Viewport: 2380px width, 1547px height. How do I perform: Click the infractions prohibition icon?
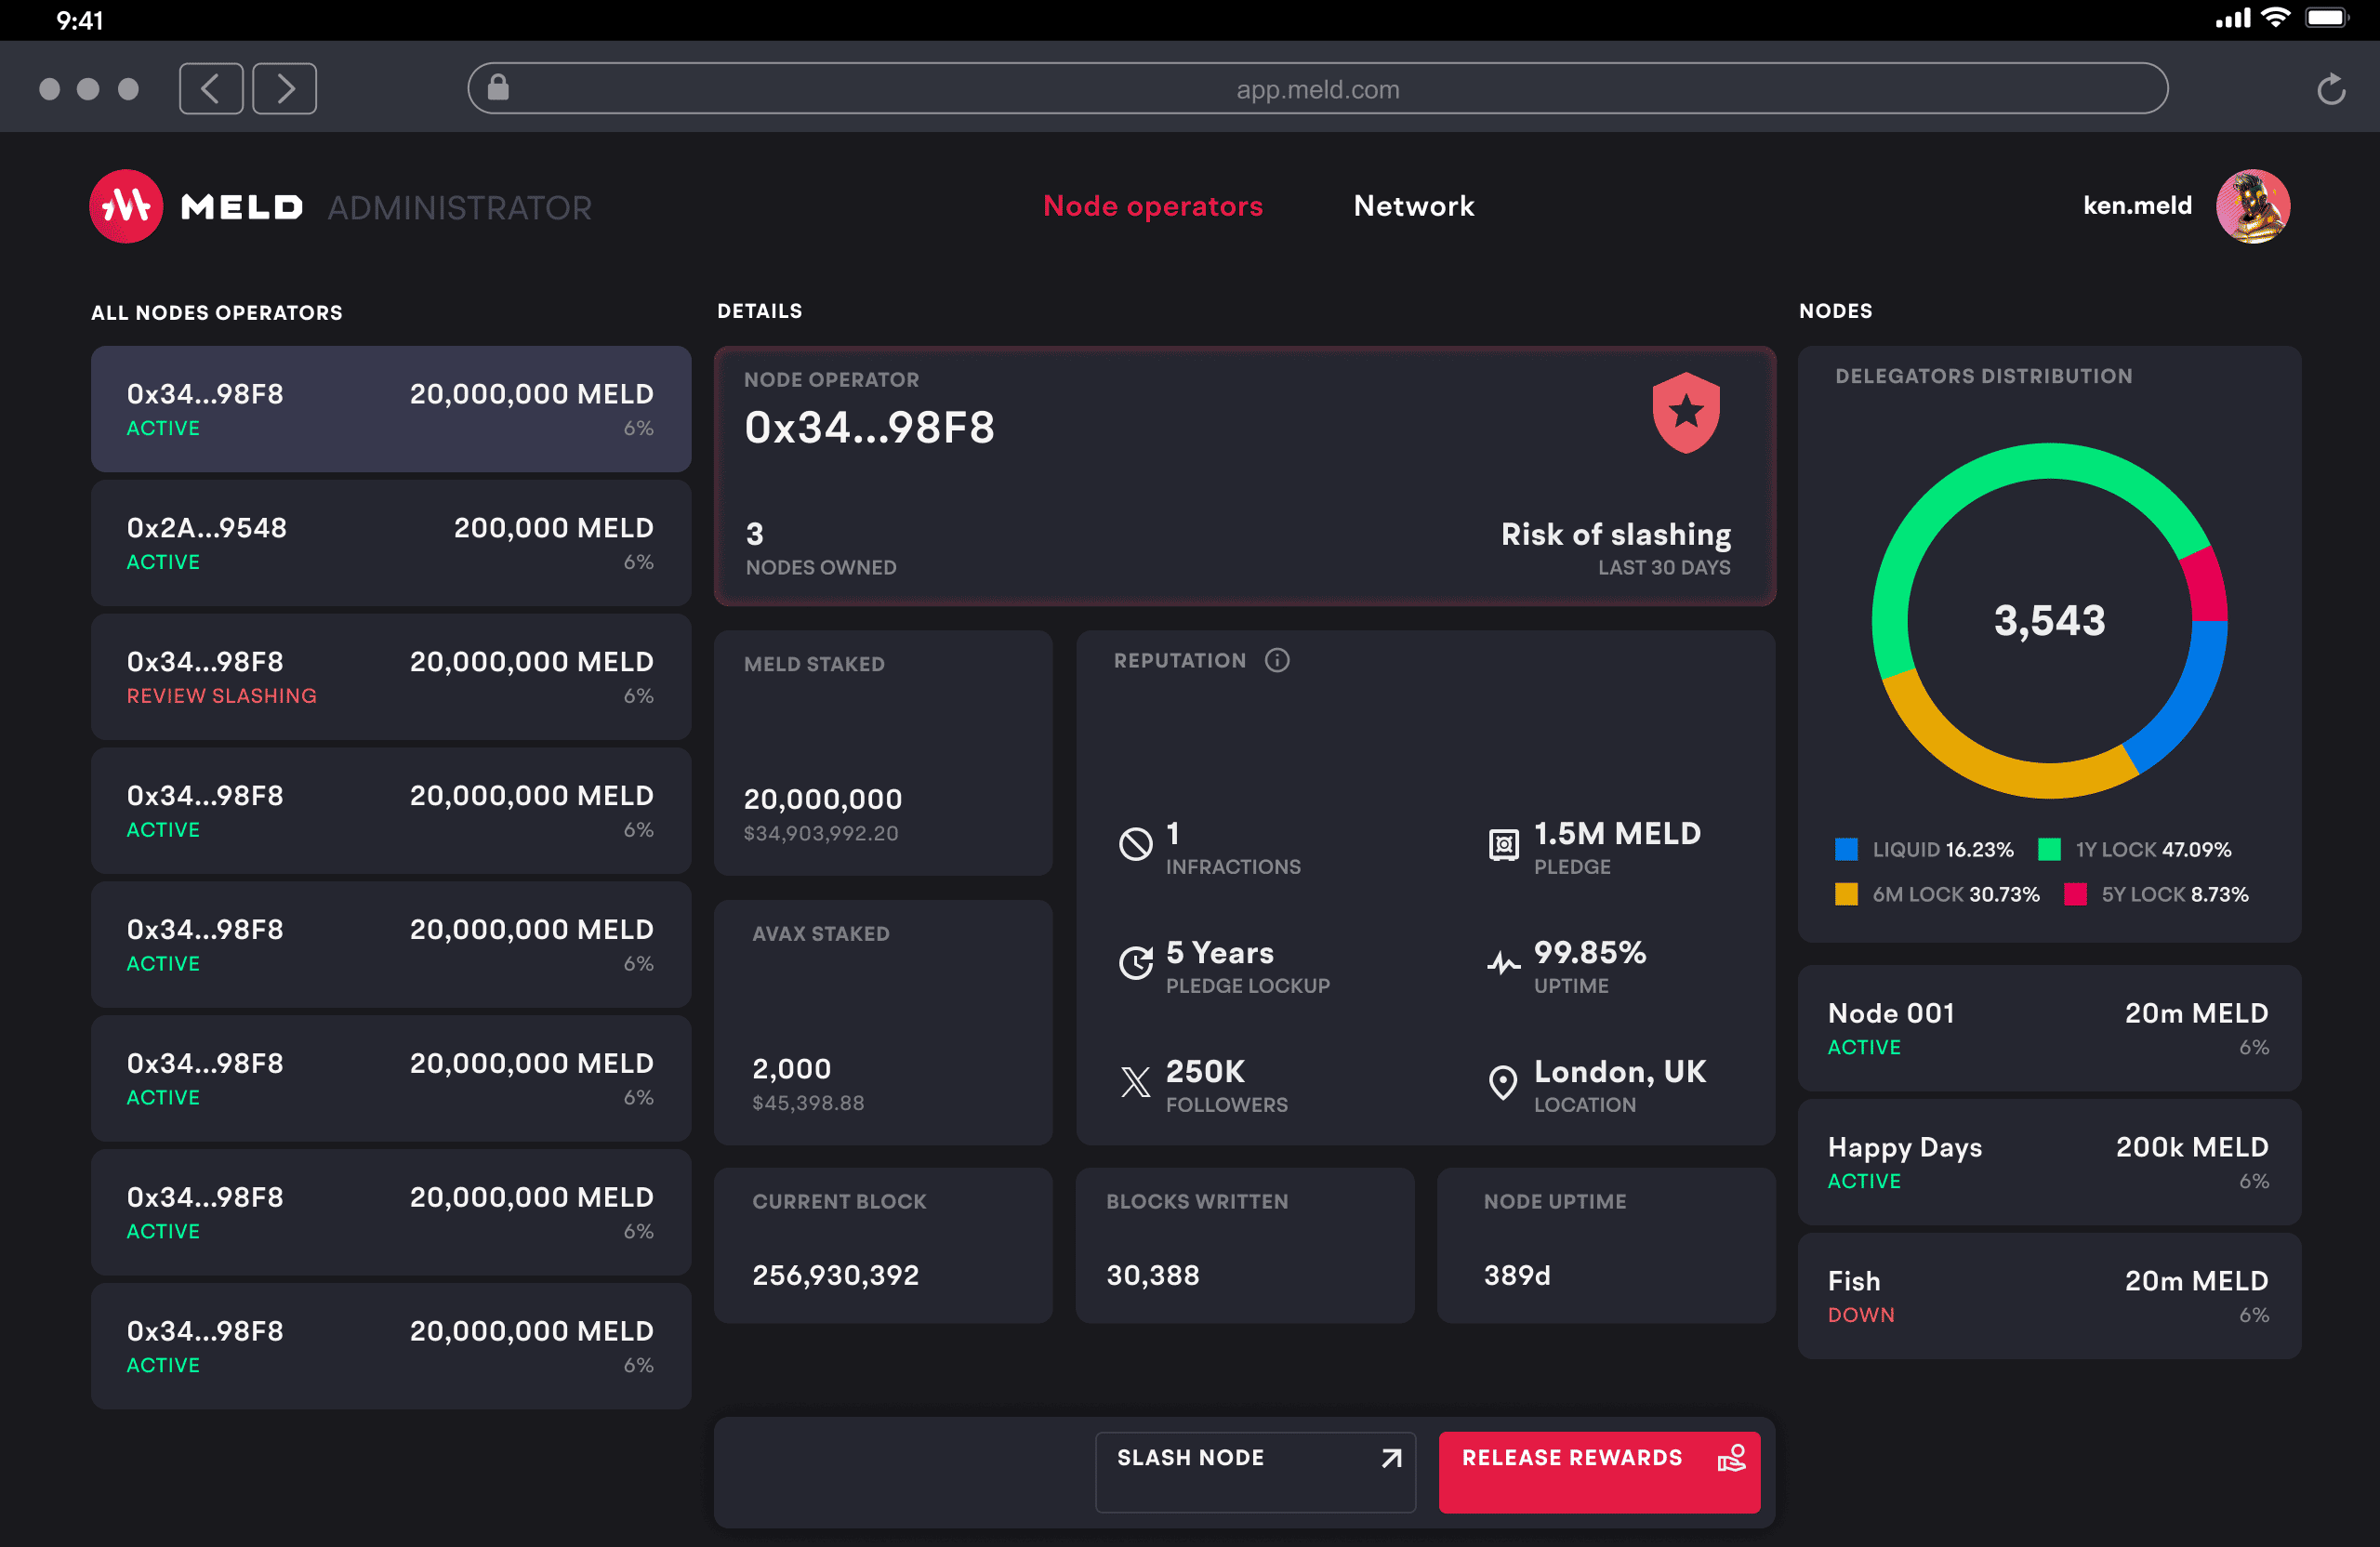point(1136,843)
